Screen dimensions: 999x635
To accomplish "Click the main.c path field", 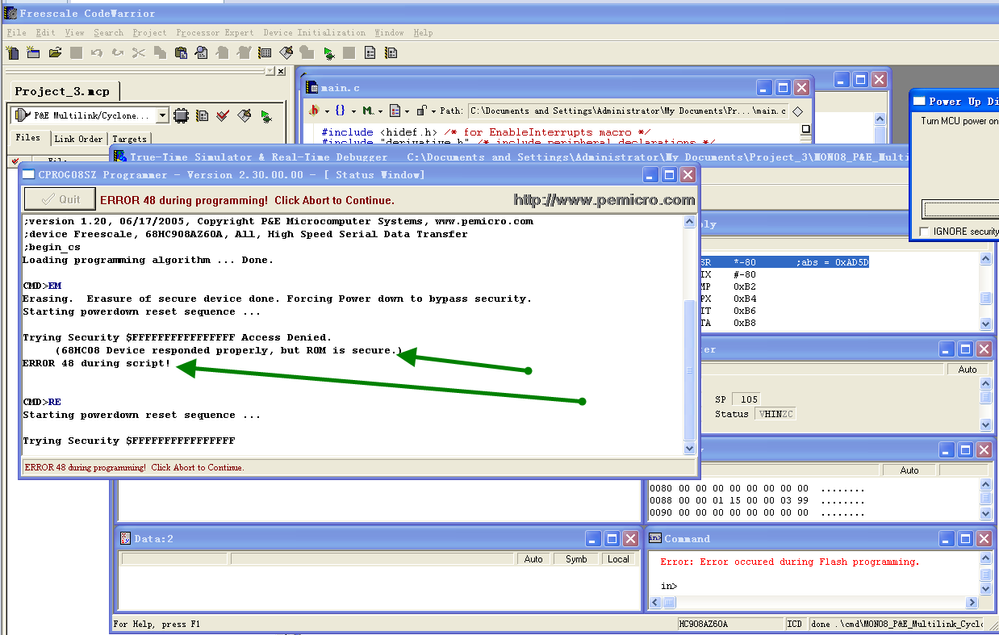I will (x=628, y=111).
